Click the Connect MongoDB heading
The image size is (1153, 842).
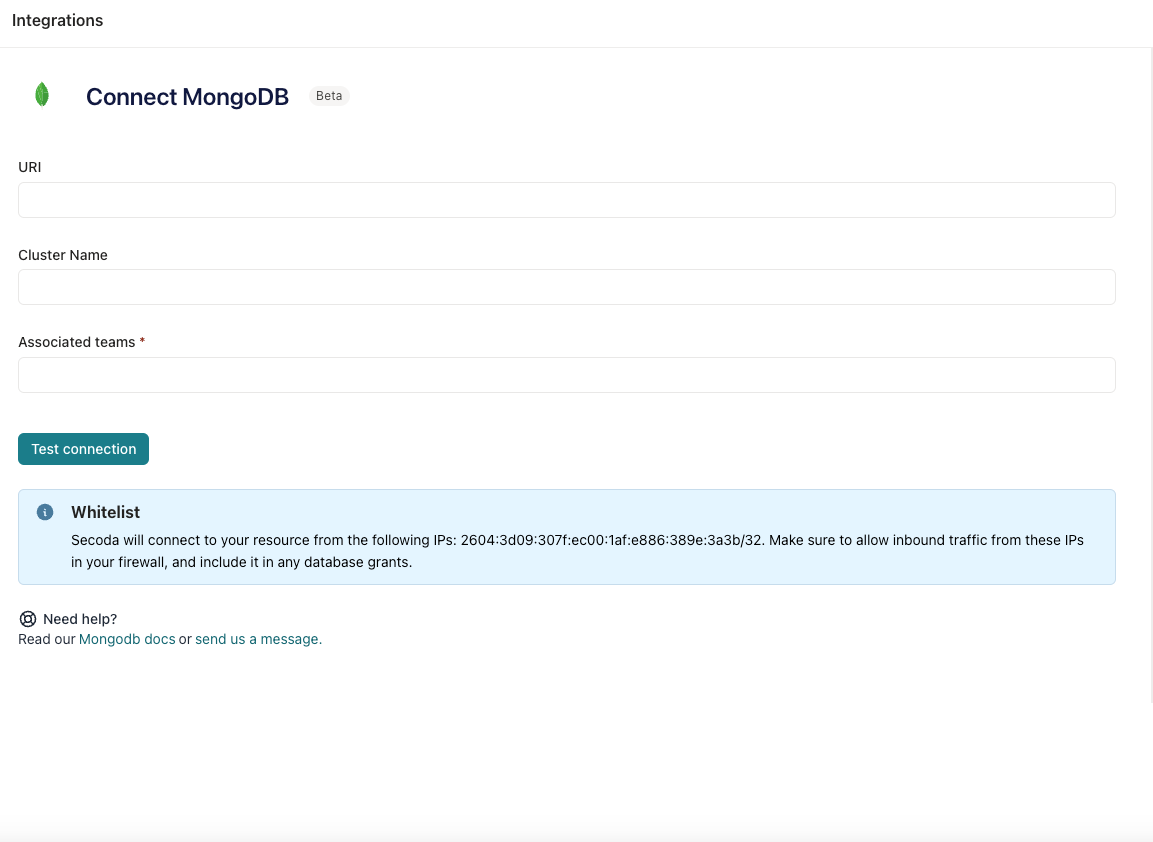coord(187,97)
